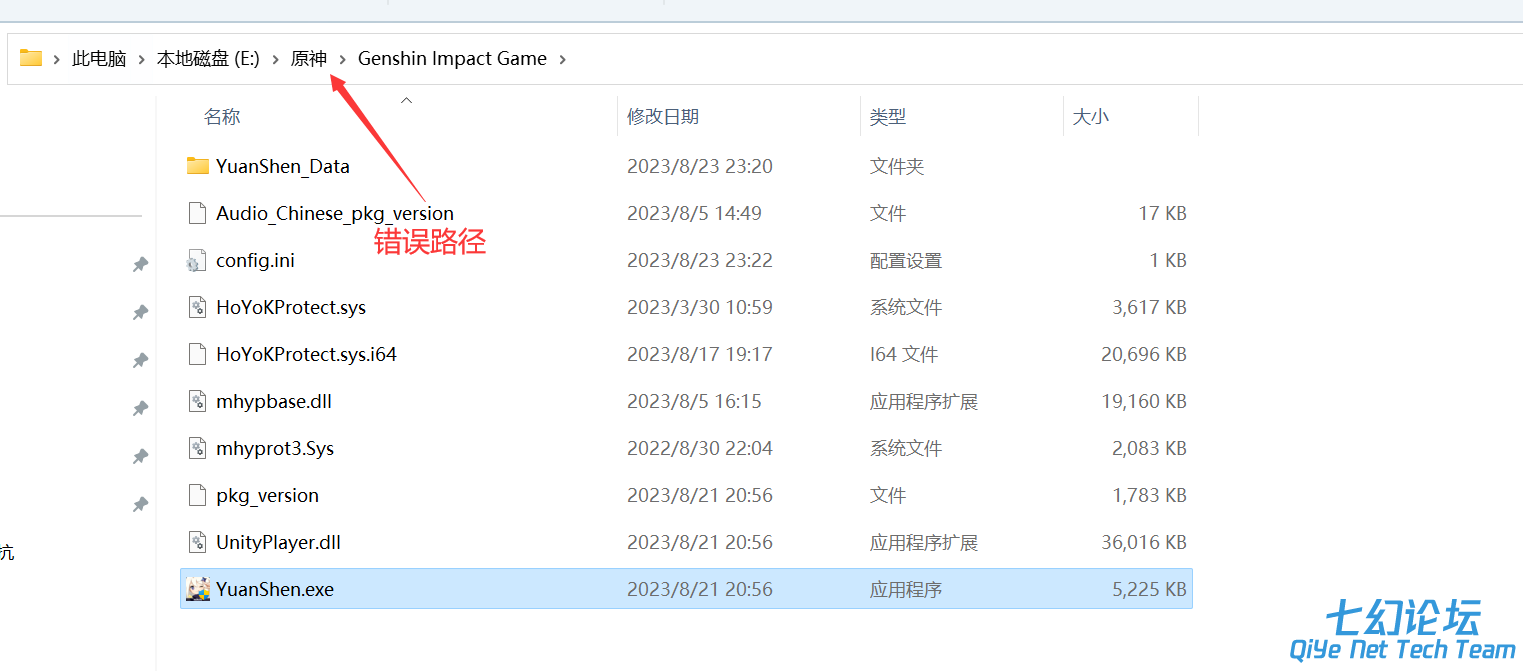Click the HoYoKProtect.sys.i64 file icon
Image resolution: width=1523 pixels, height=671 pixels.
coord(197,354)
